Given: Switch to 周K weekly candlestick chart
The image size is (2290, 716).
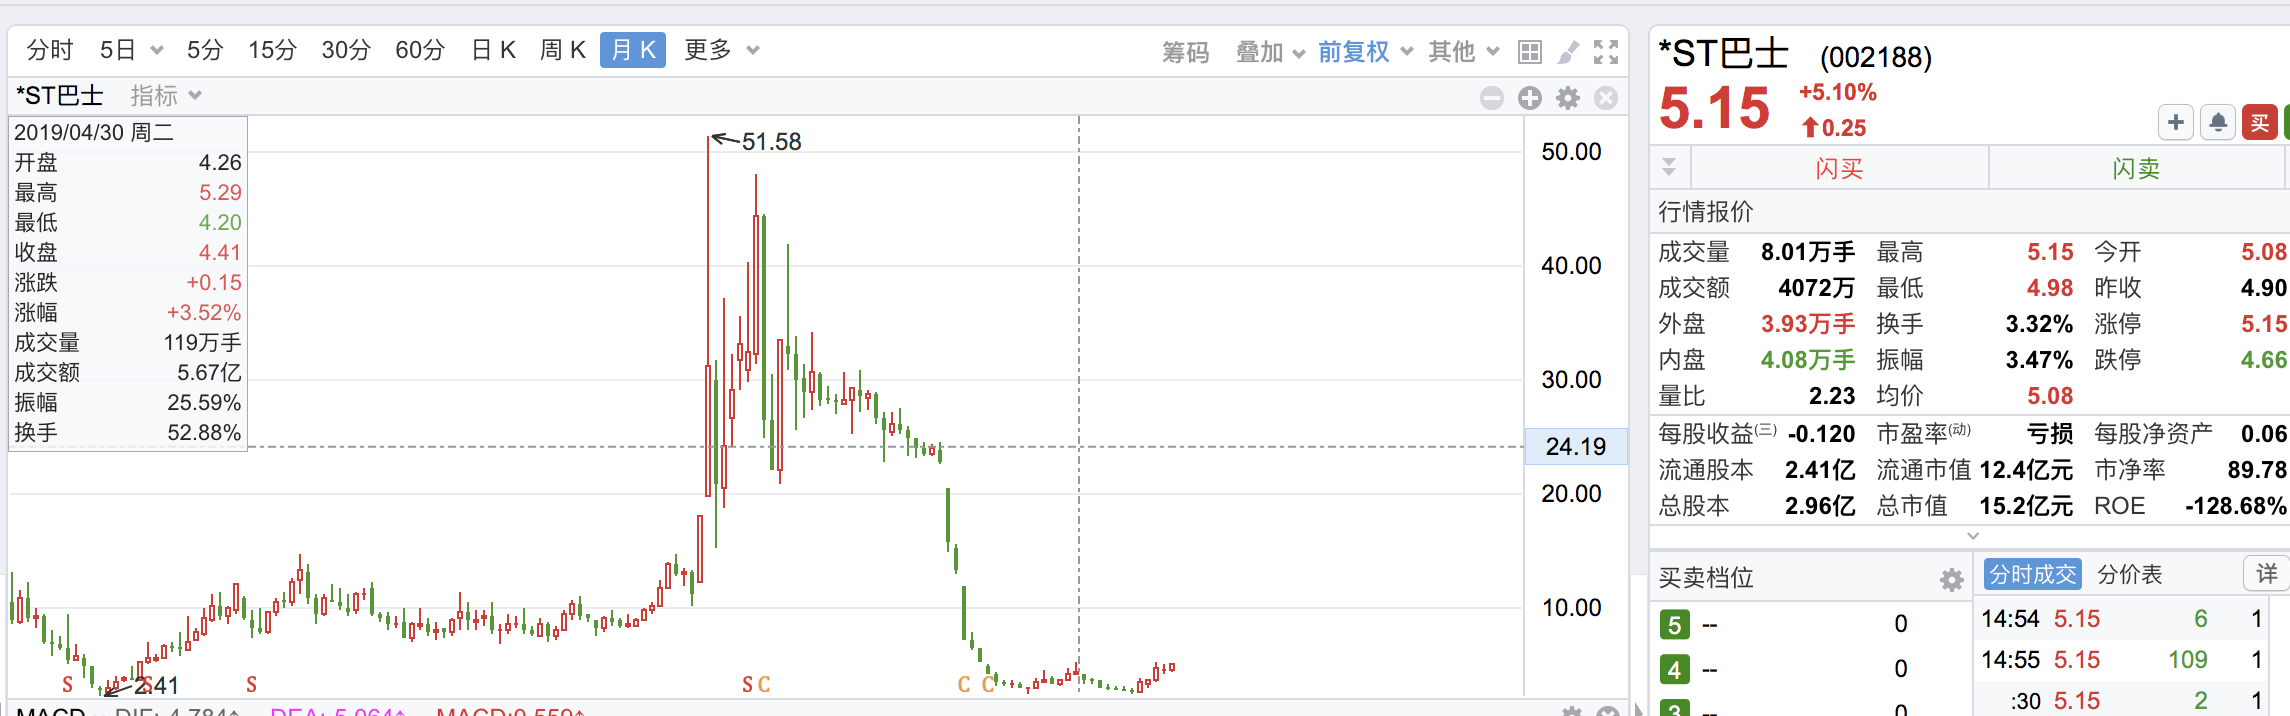Looking at the screenshot, I should pos(563,50).
